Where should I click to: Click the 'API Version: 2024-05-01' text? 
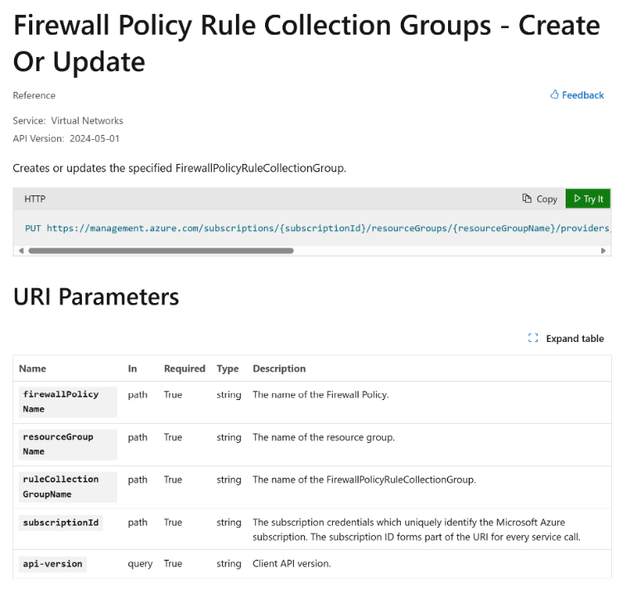coord(66,139)
